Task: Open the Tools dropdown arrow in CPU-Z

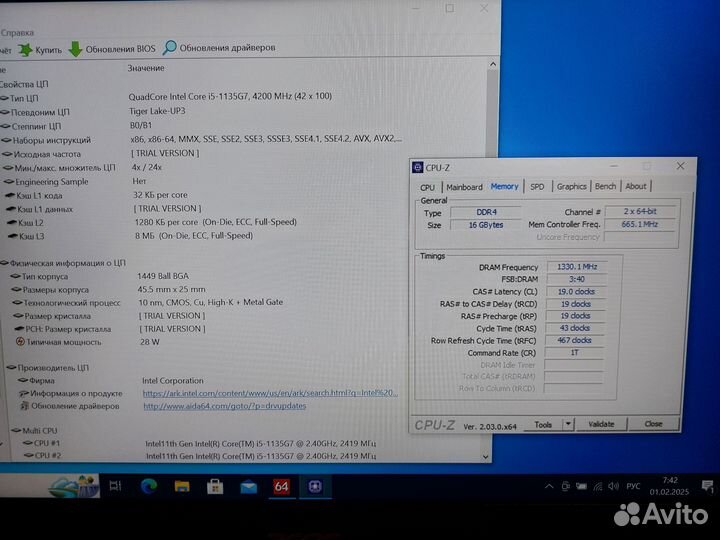Action: tap(568, 424)
